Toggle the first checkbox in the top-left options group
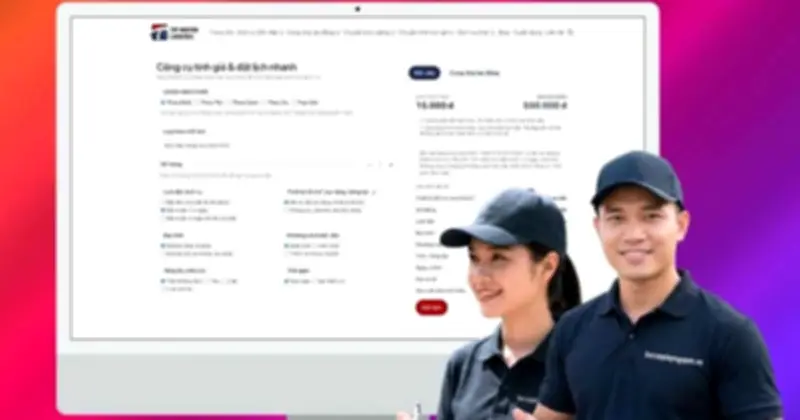This screenshot has height=420, width=800. click(163, 202)
